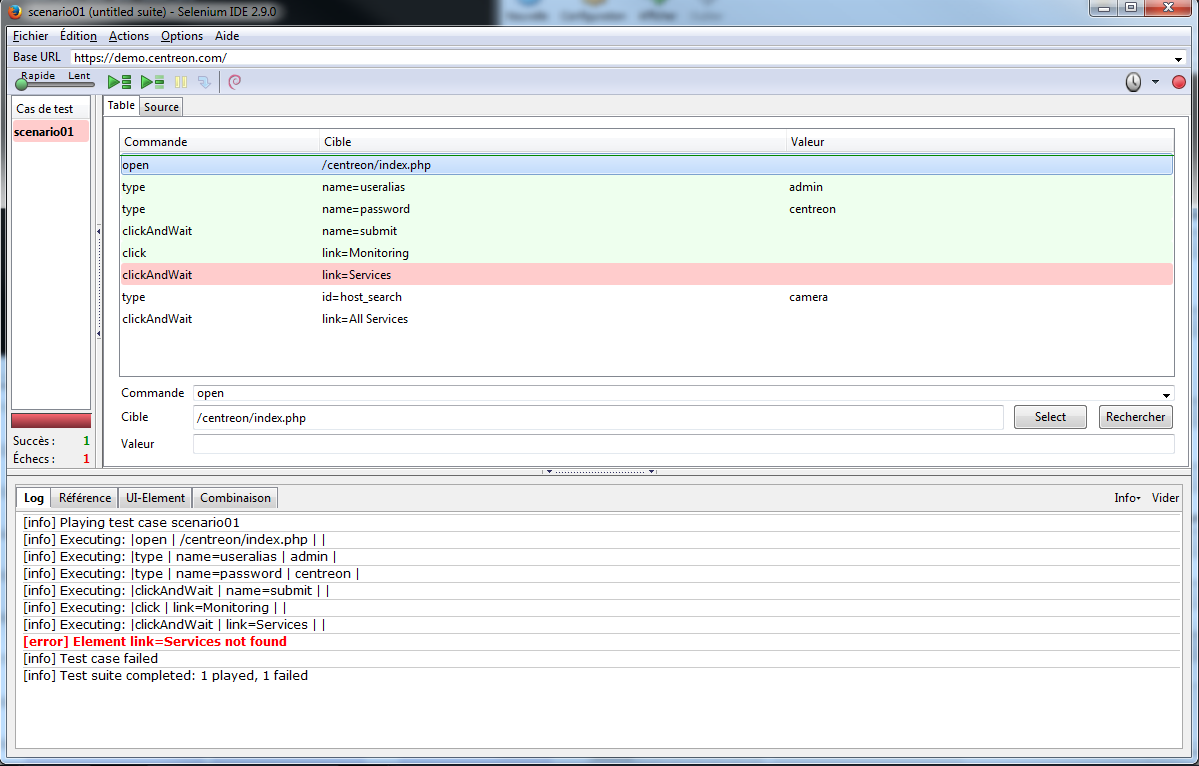Switch to the Table tab
The width and height of the screenshot is (1199, 766).
[x=121, y=105]
